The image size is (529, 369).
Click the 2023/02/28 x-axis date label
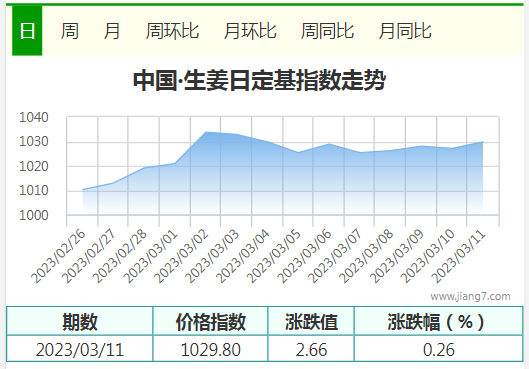[x=120, y=256]
